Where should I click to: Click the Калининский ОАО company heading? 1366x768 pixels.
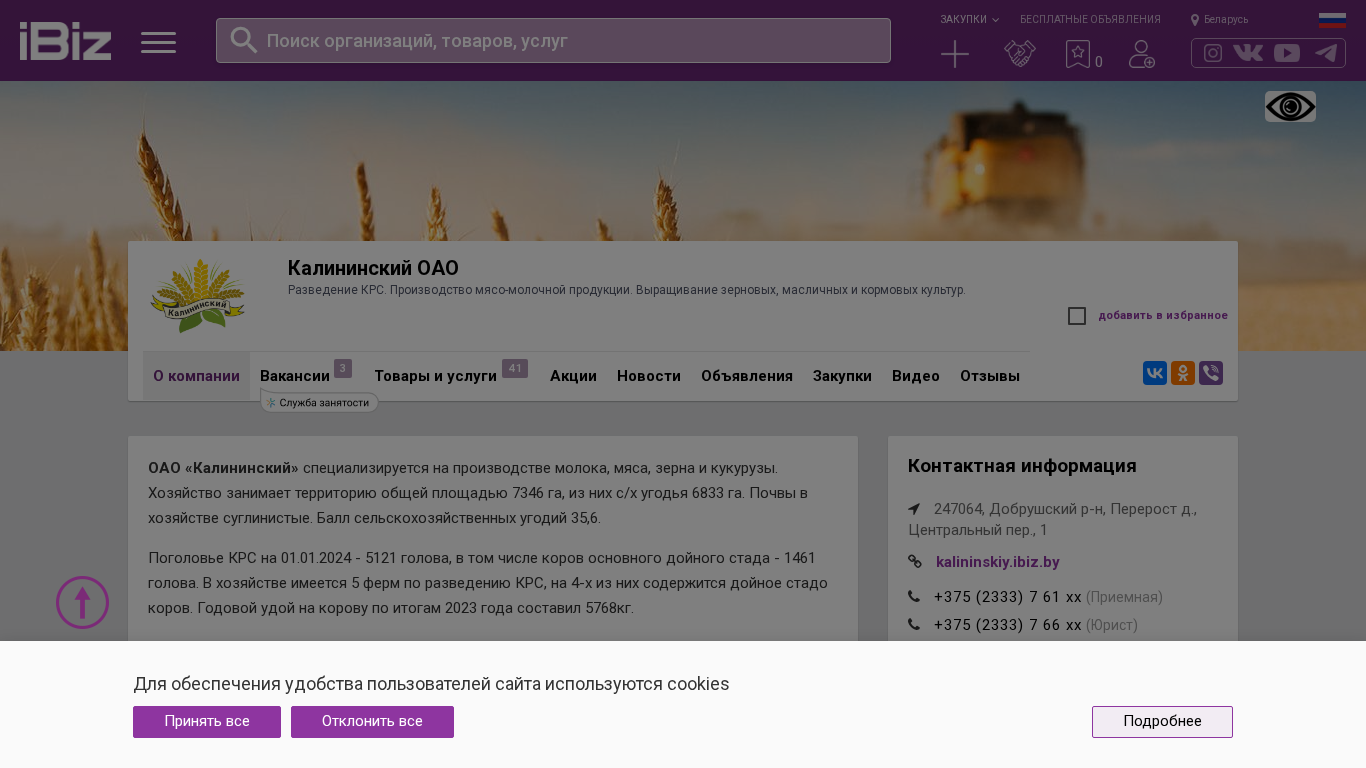tap(373, 268)
